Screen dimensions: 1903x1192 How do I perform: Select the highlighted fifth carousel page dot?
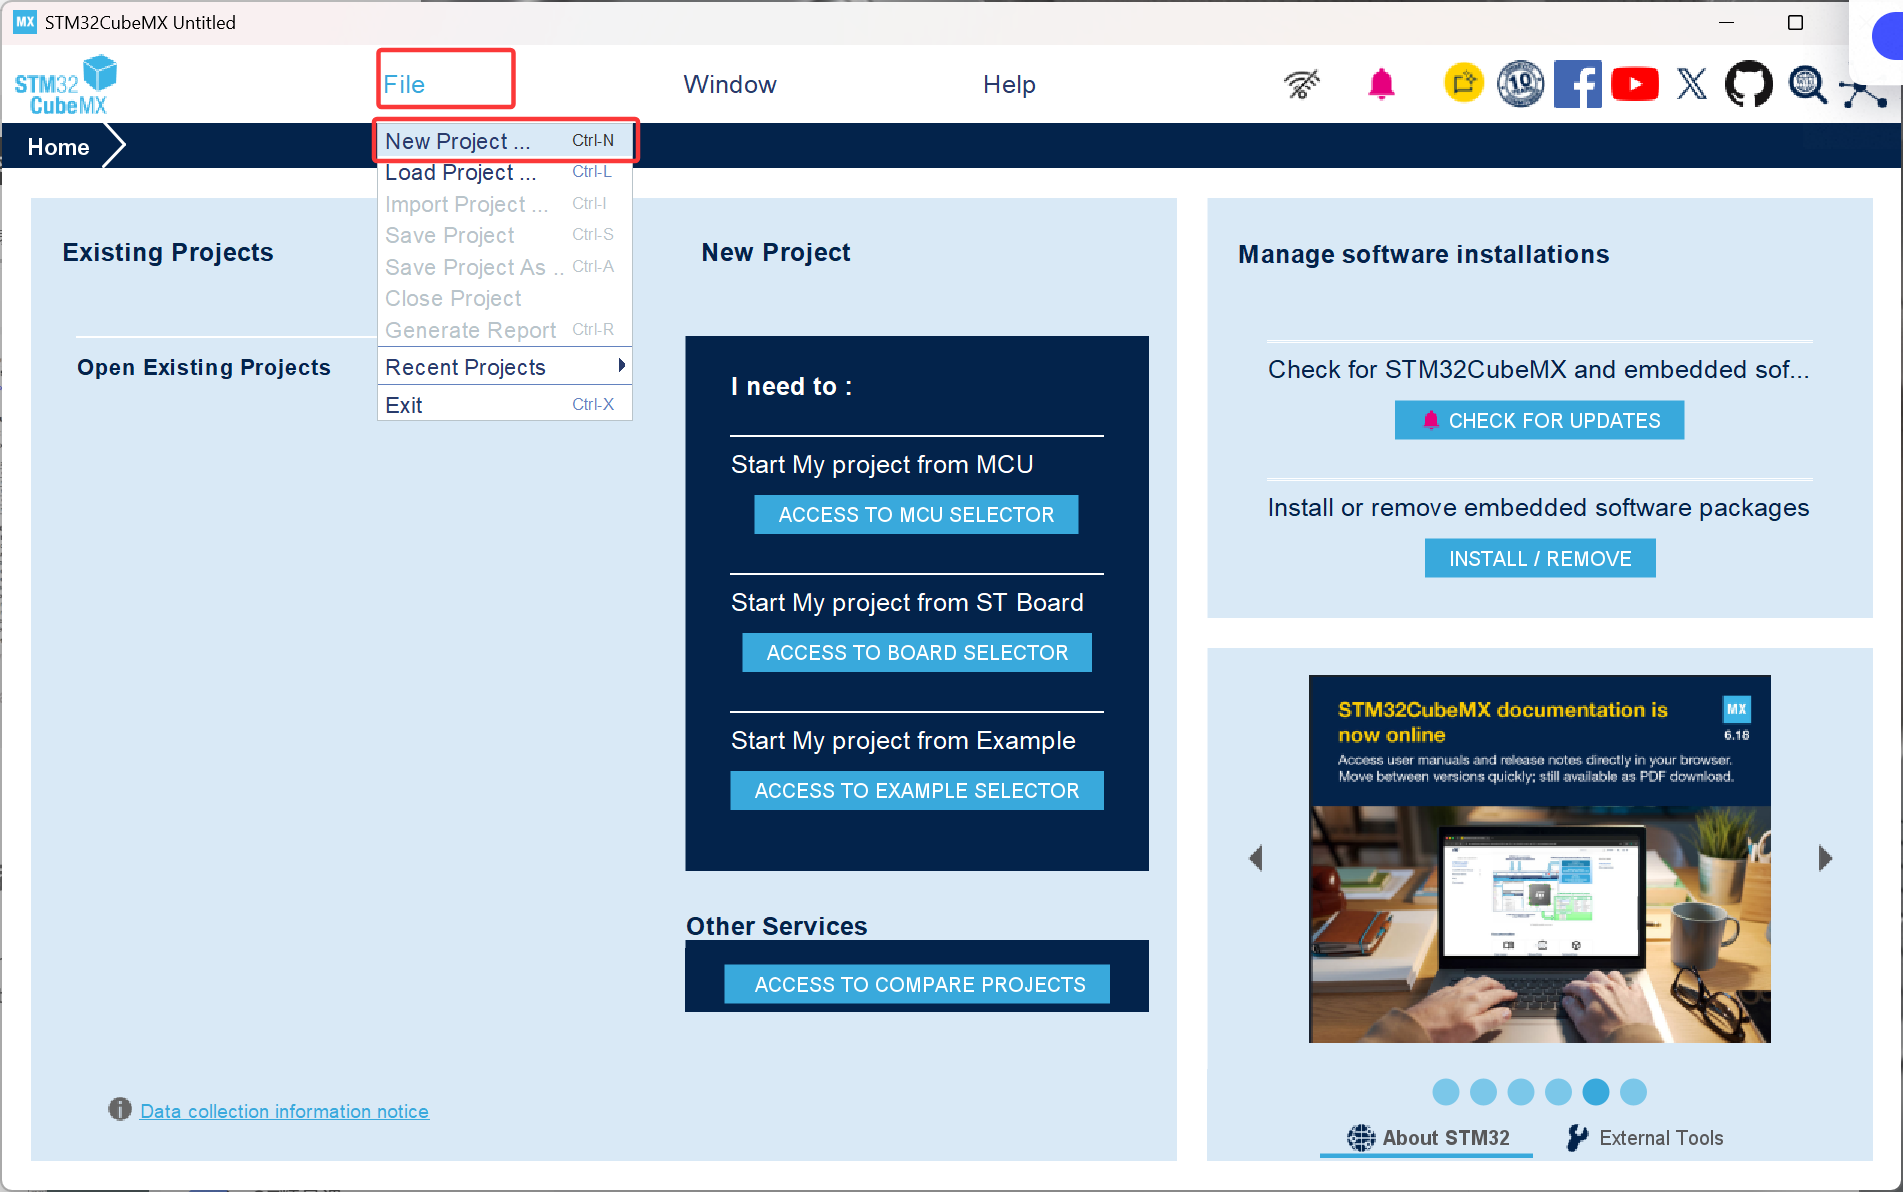click(x=1596, y=1092)
